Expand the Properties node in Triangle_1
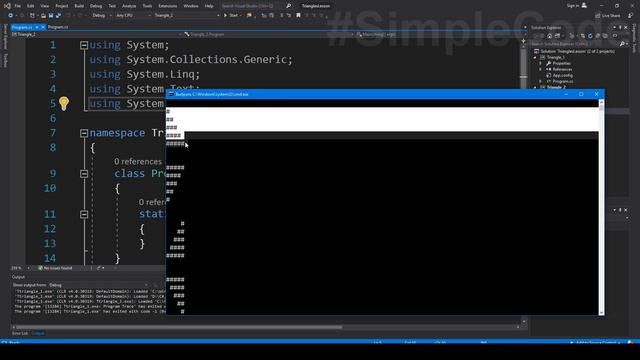 pyautogui.click(x=541, y=64)
